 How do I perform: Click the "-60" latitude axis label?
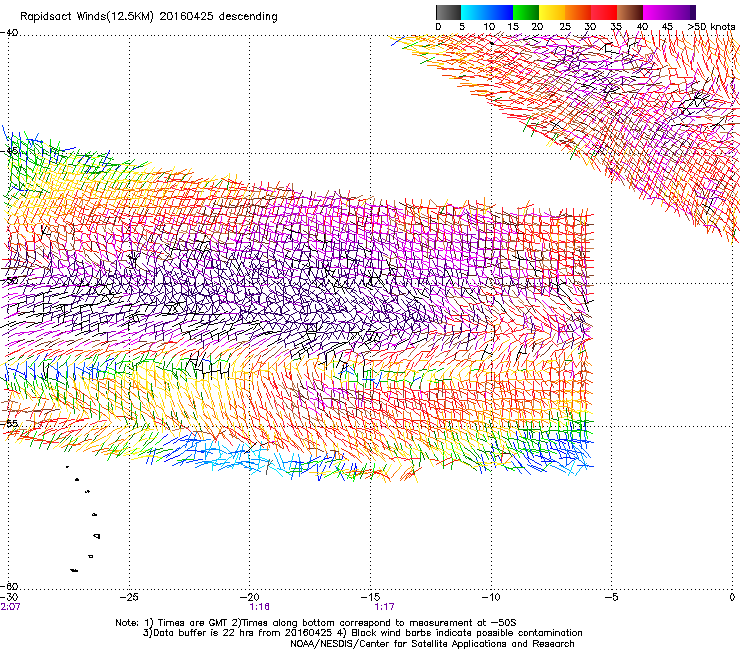pos(9,586)
